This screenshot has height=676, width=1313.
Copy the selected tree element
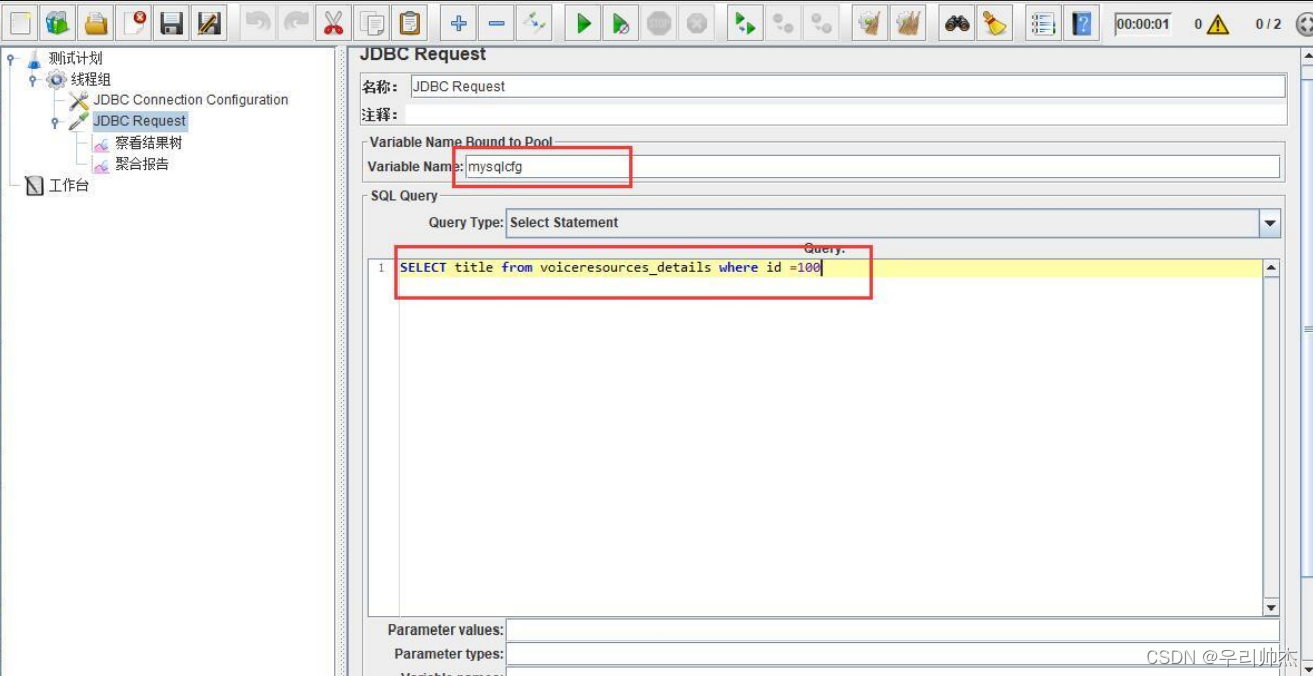372,22
